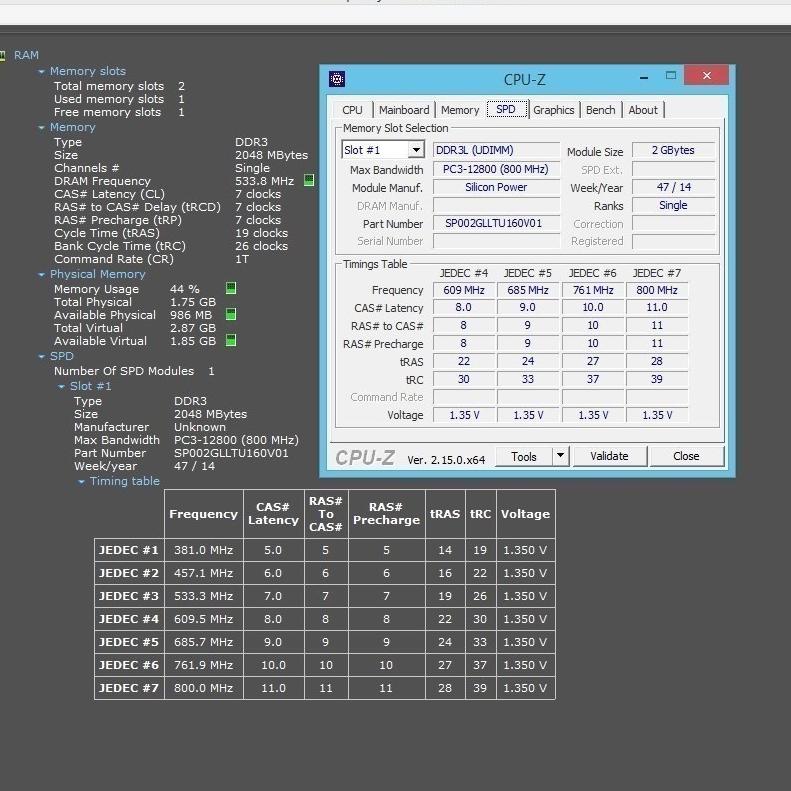The height and width of the screenshot is (791, 791).
Task: Click the JEDEC #6 CAS# Latency 10.0 cell
Action: (593, 307)
